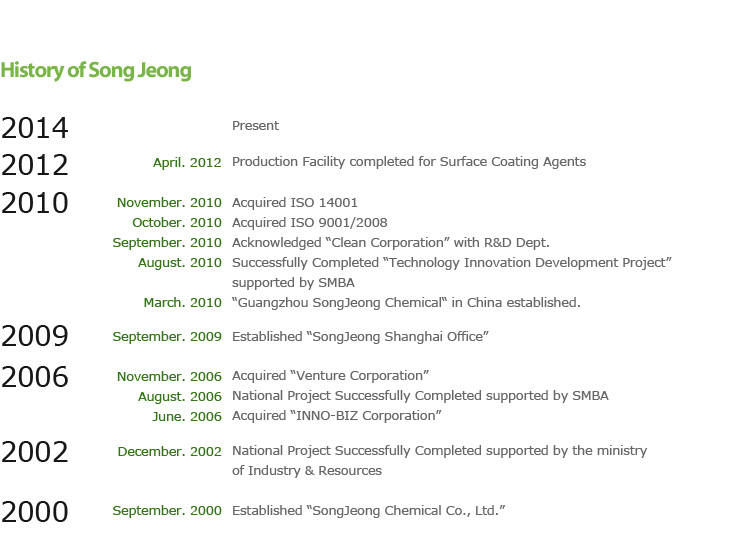Click the Acquired Venture Corporation entry
738x552 pixels.
click(330, 376)
